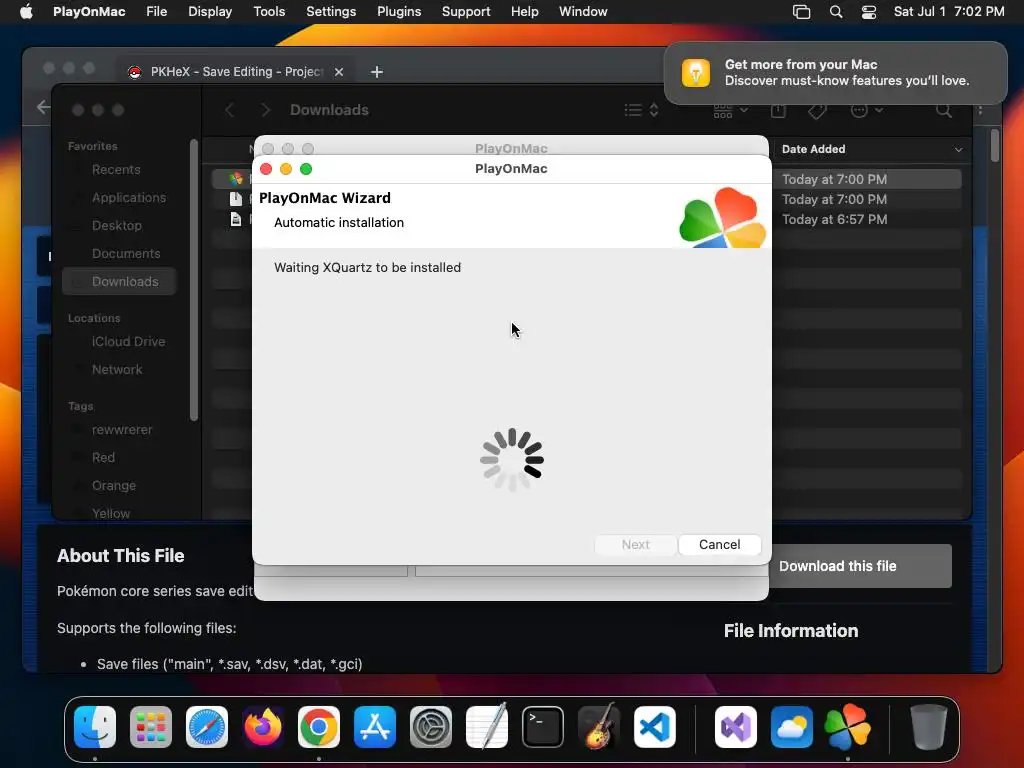Viewport: 1024px width, 768px height.
Task: Click Finder tag icon in toolbar
Action: click(x=817, y=110)
